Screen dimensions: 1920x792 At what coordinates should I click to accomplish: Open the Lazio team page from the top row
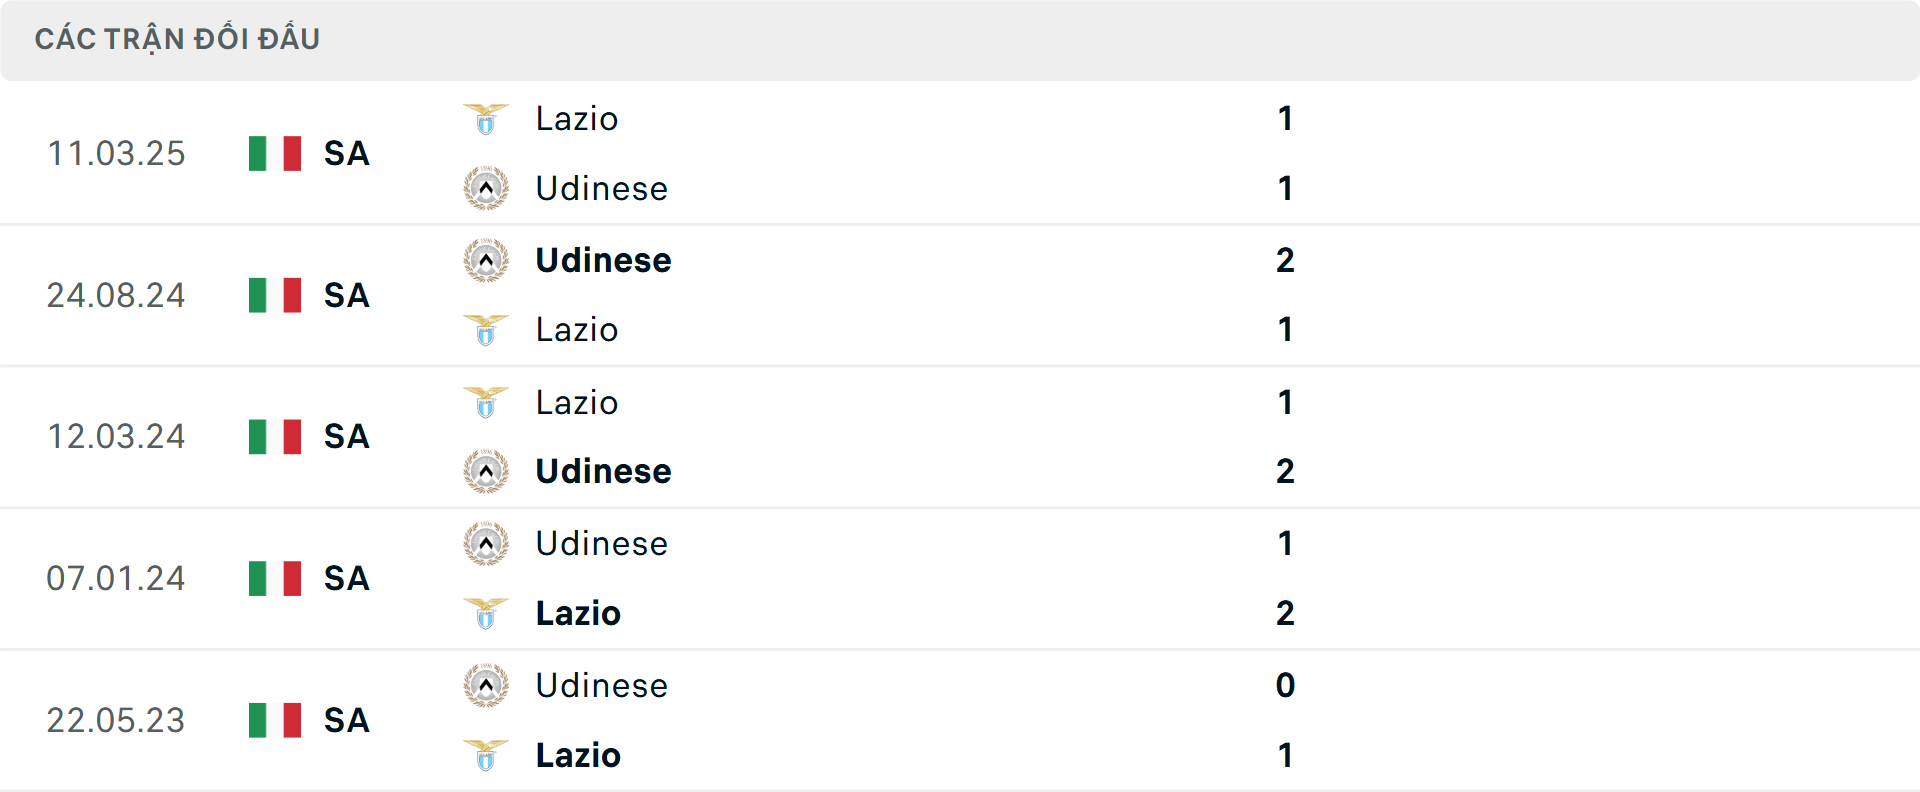(575, 118)
